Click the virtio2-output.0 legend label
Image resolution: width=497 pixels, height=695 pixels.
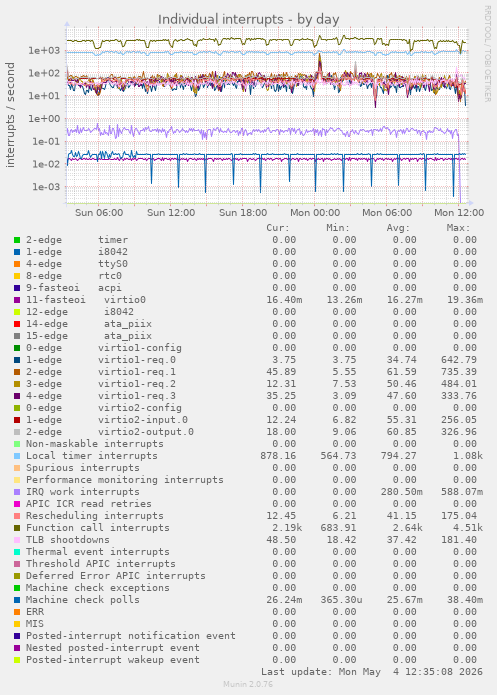pos(146,432)
